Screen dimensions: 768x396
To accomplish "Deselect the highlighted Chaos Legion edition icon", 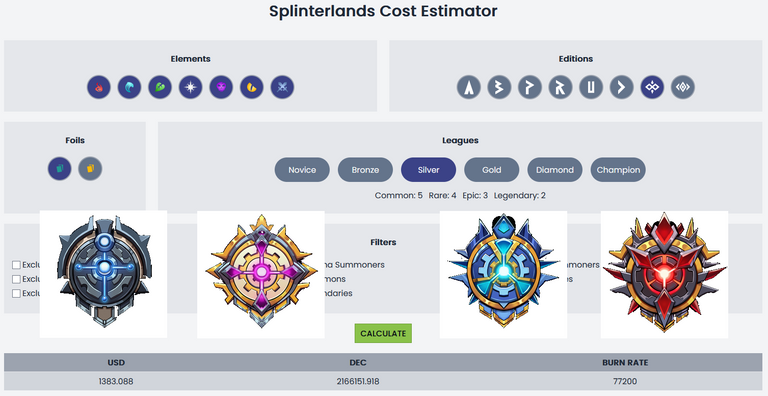I will click(x=652, y=87).
